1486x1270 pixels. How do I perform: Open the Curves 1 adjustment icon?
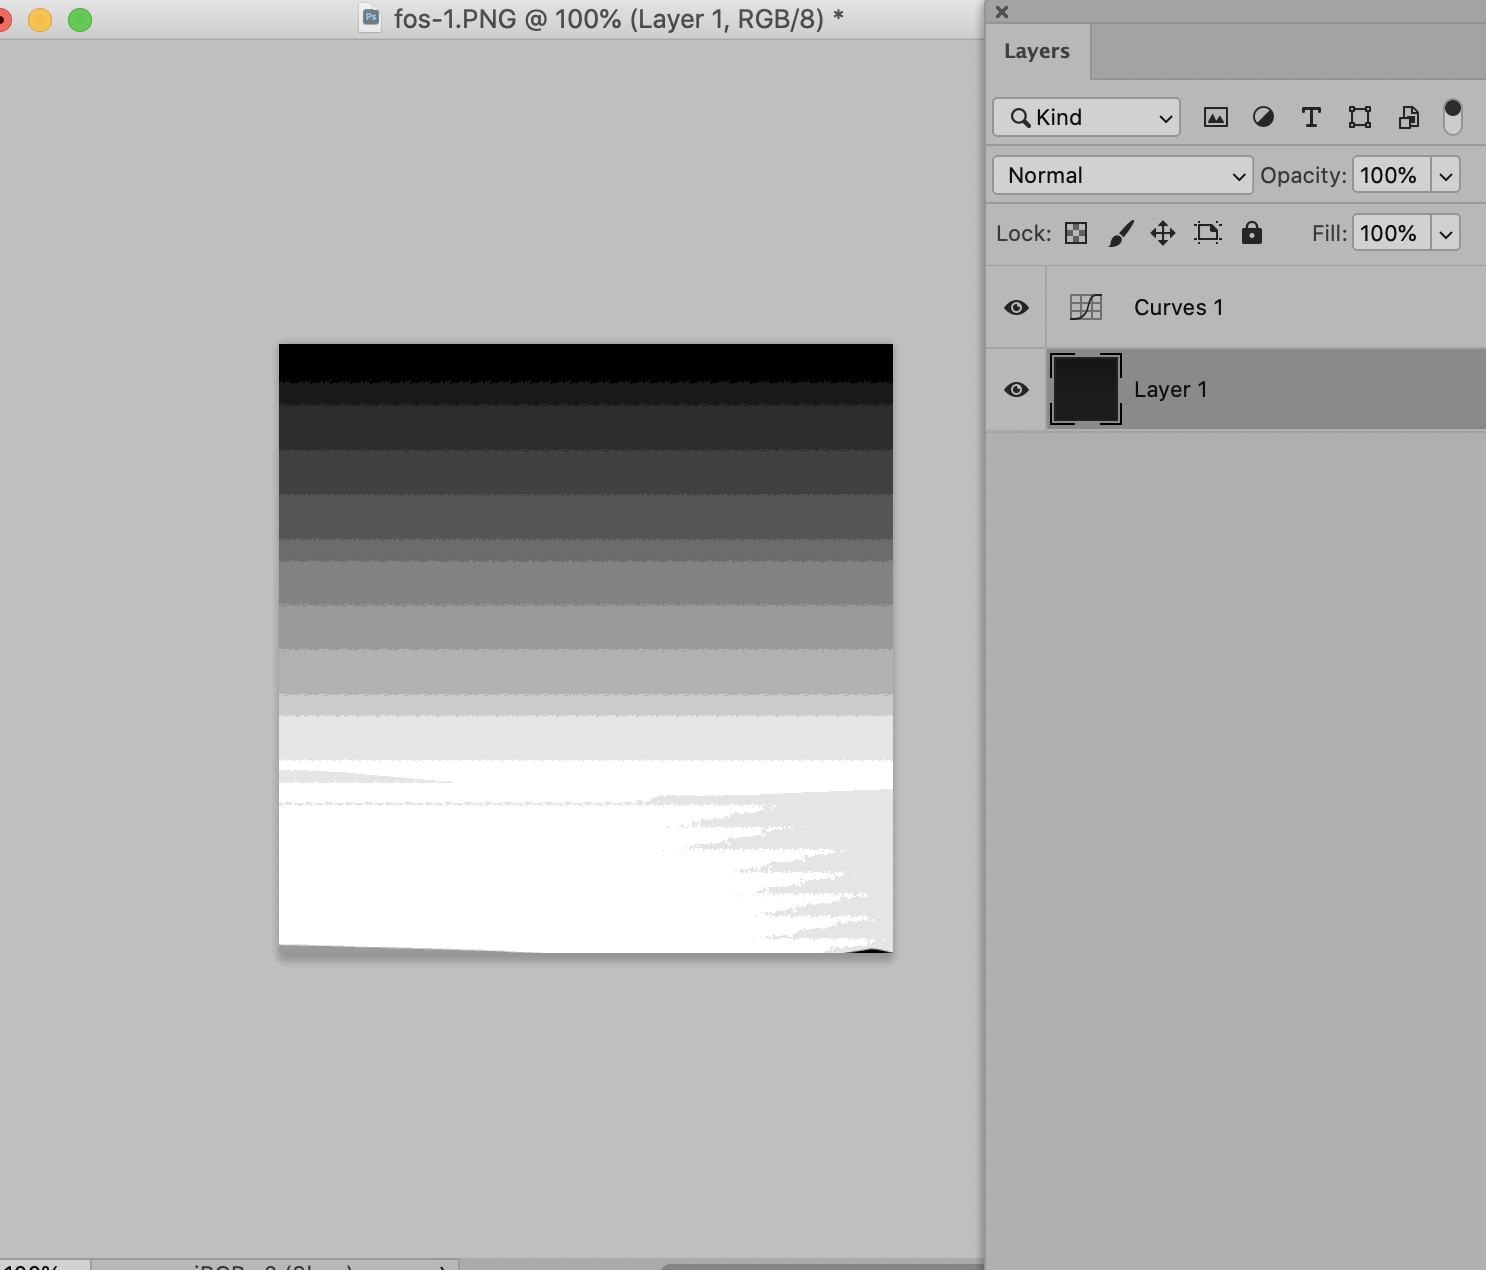(x=1086, y=307)
